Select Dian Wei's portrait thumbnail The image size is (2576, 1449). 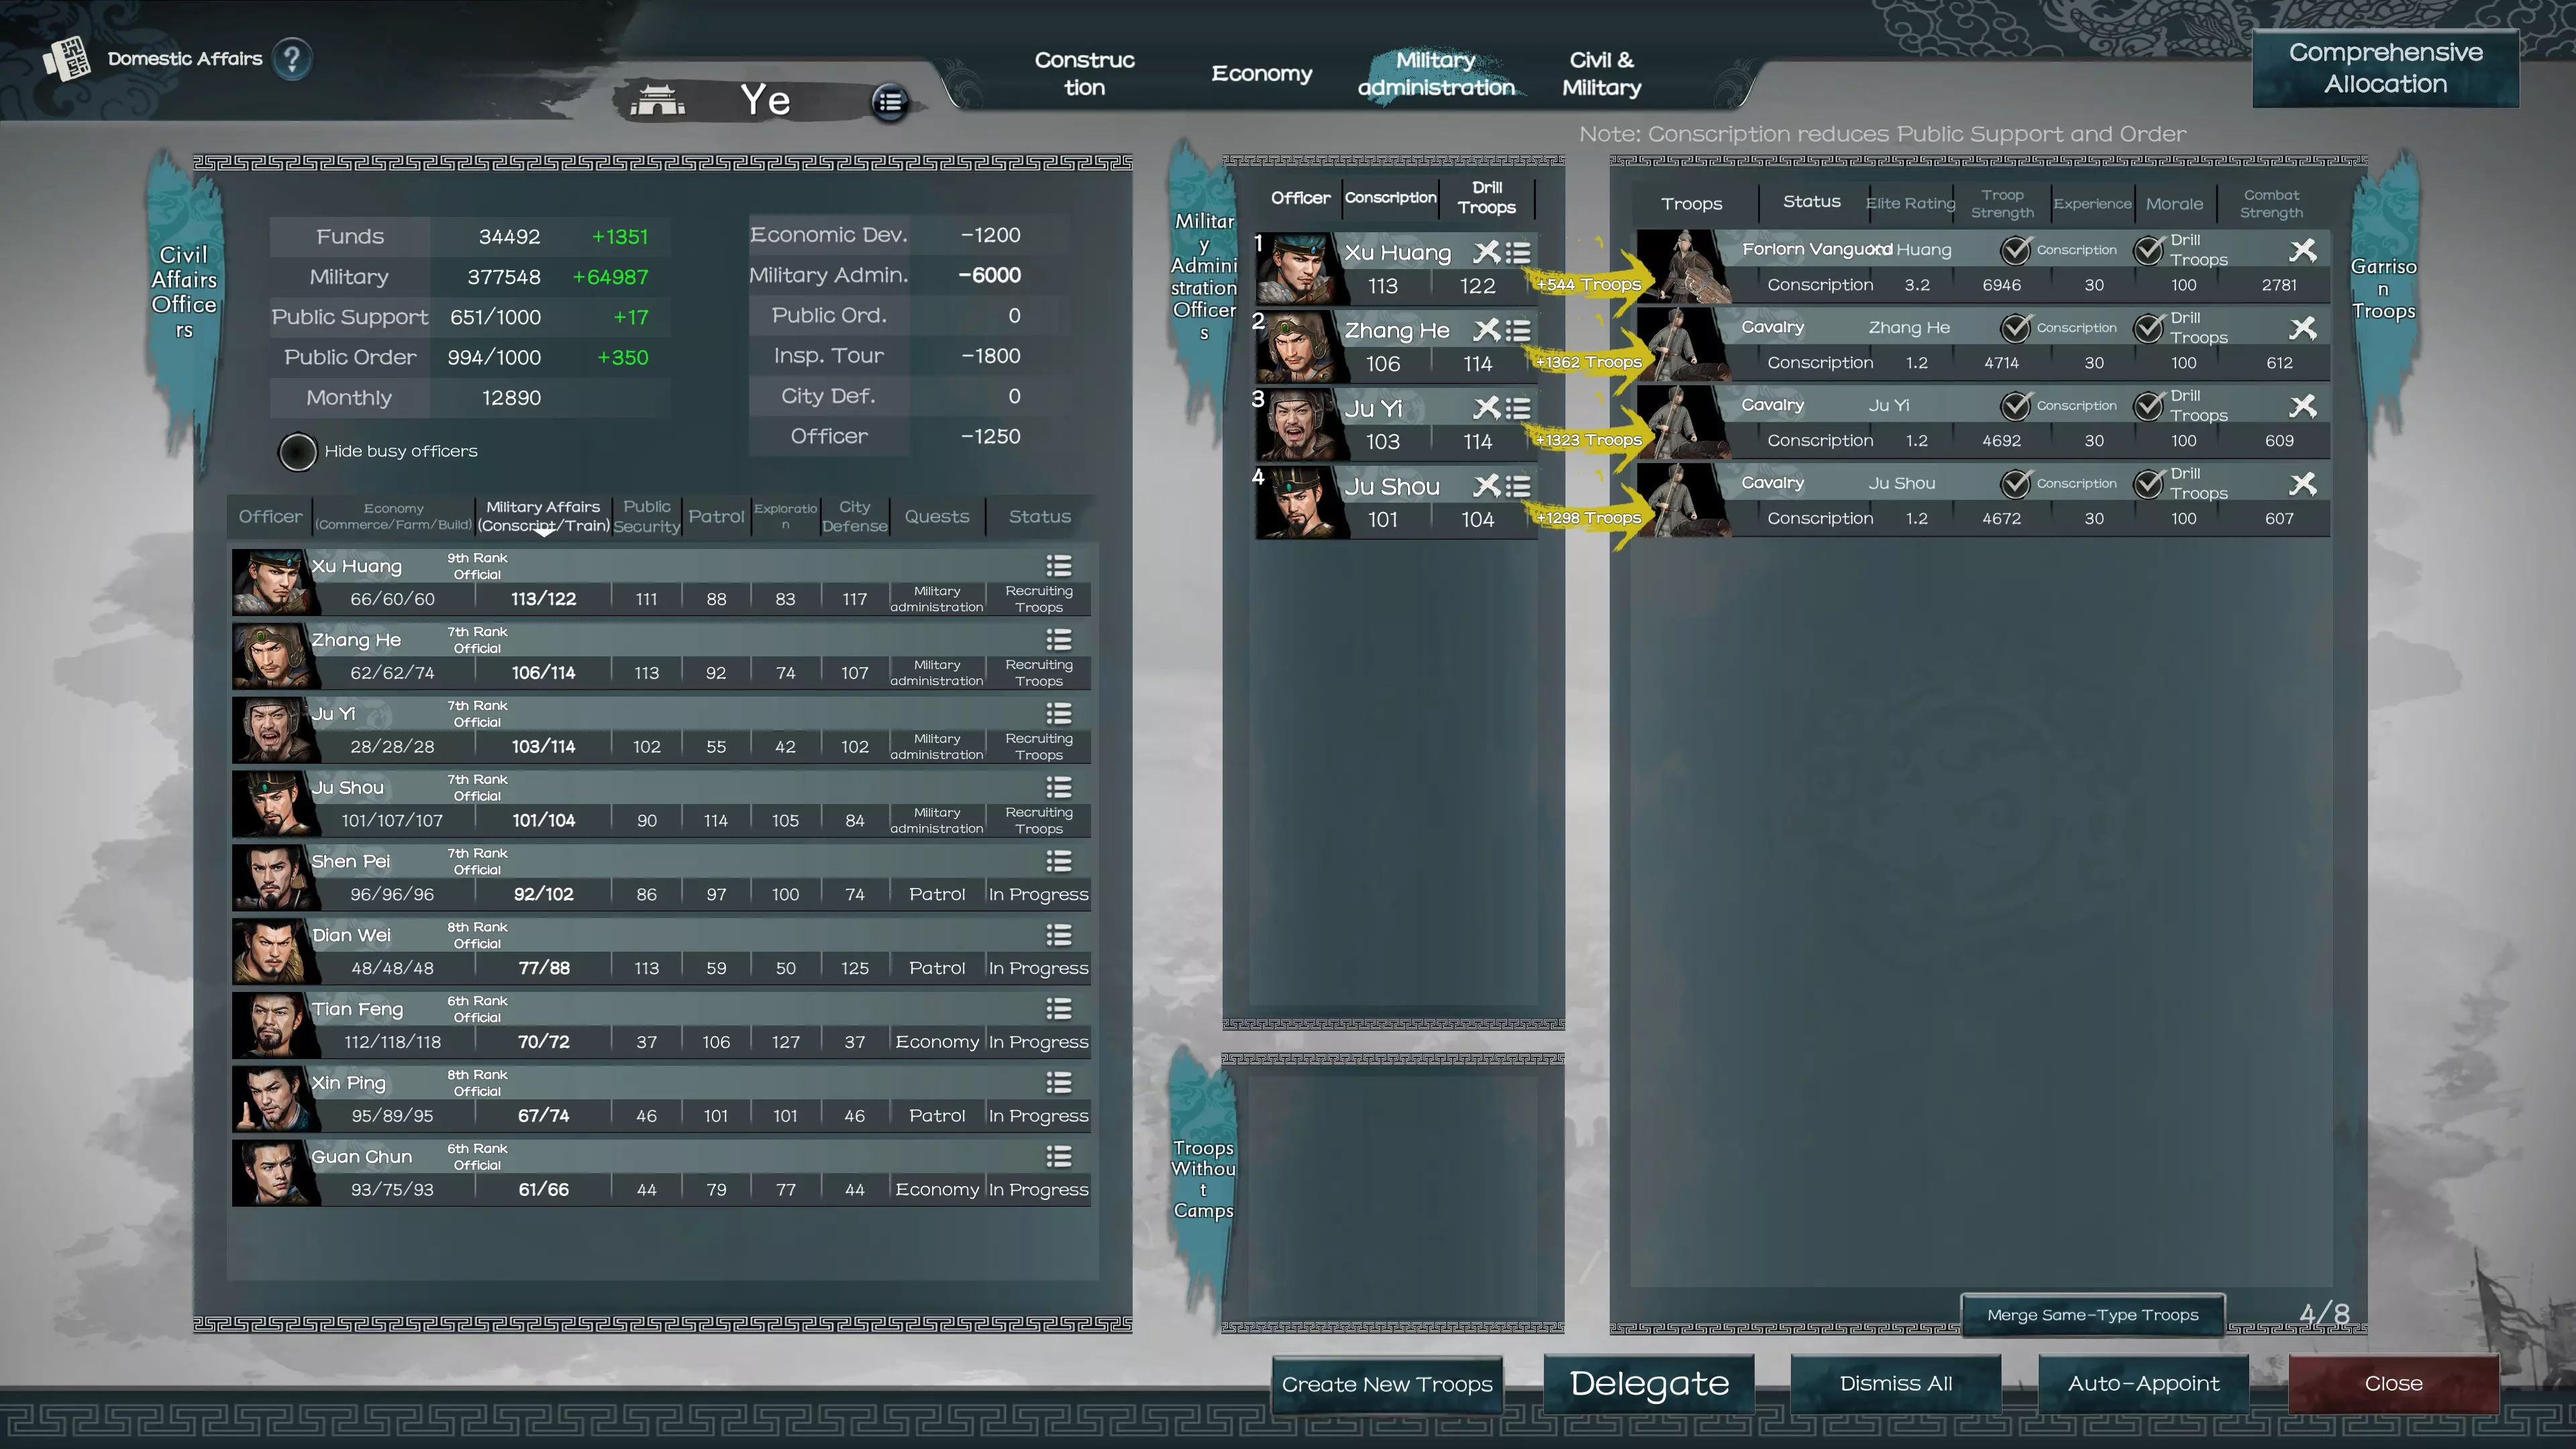pyautogui.click(x=270, y=951)
